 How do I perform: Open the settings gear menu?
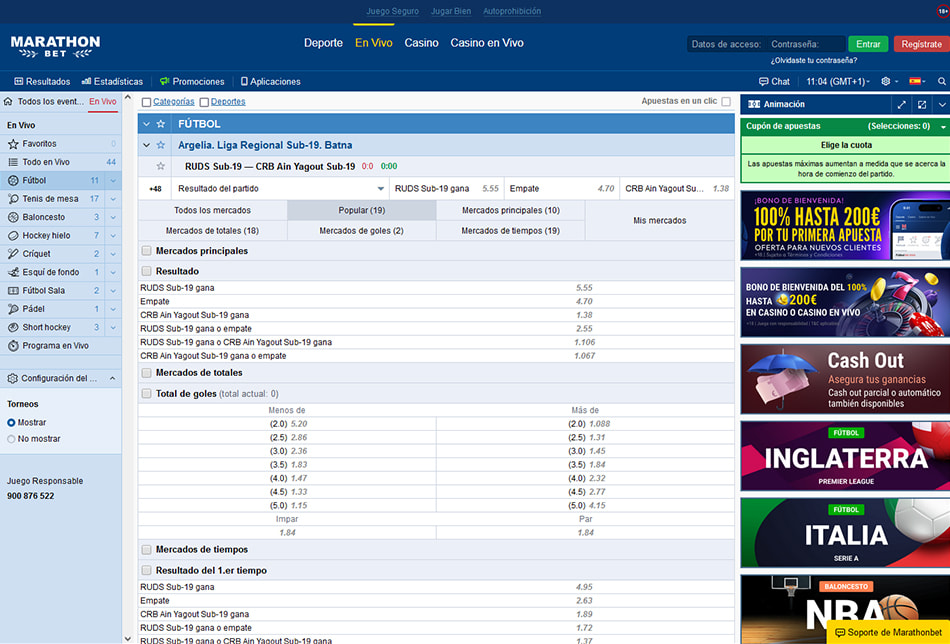click(886, 81)
